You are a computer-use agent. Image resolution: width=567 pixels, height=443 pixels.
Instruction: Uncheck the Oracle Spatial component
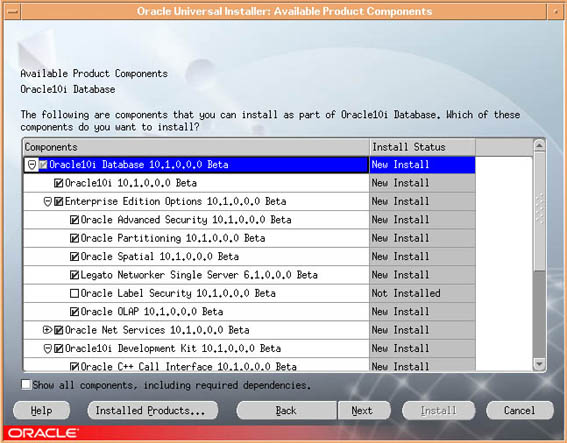tap(74, 256)
